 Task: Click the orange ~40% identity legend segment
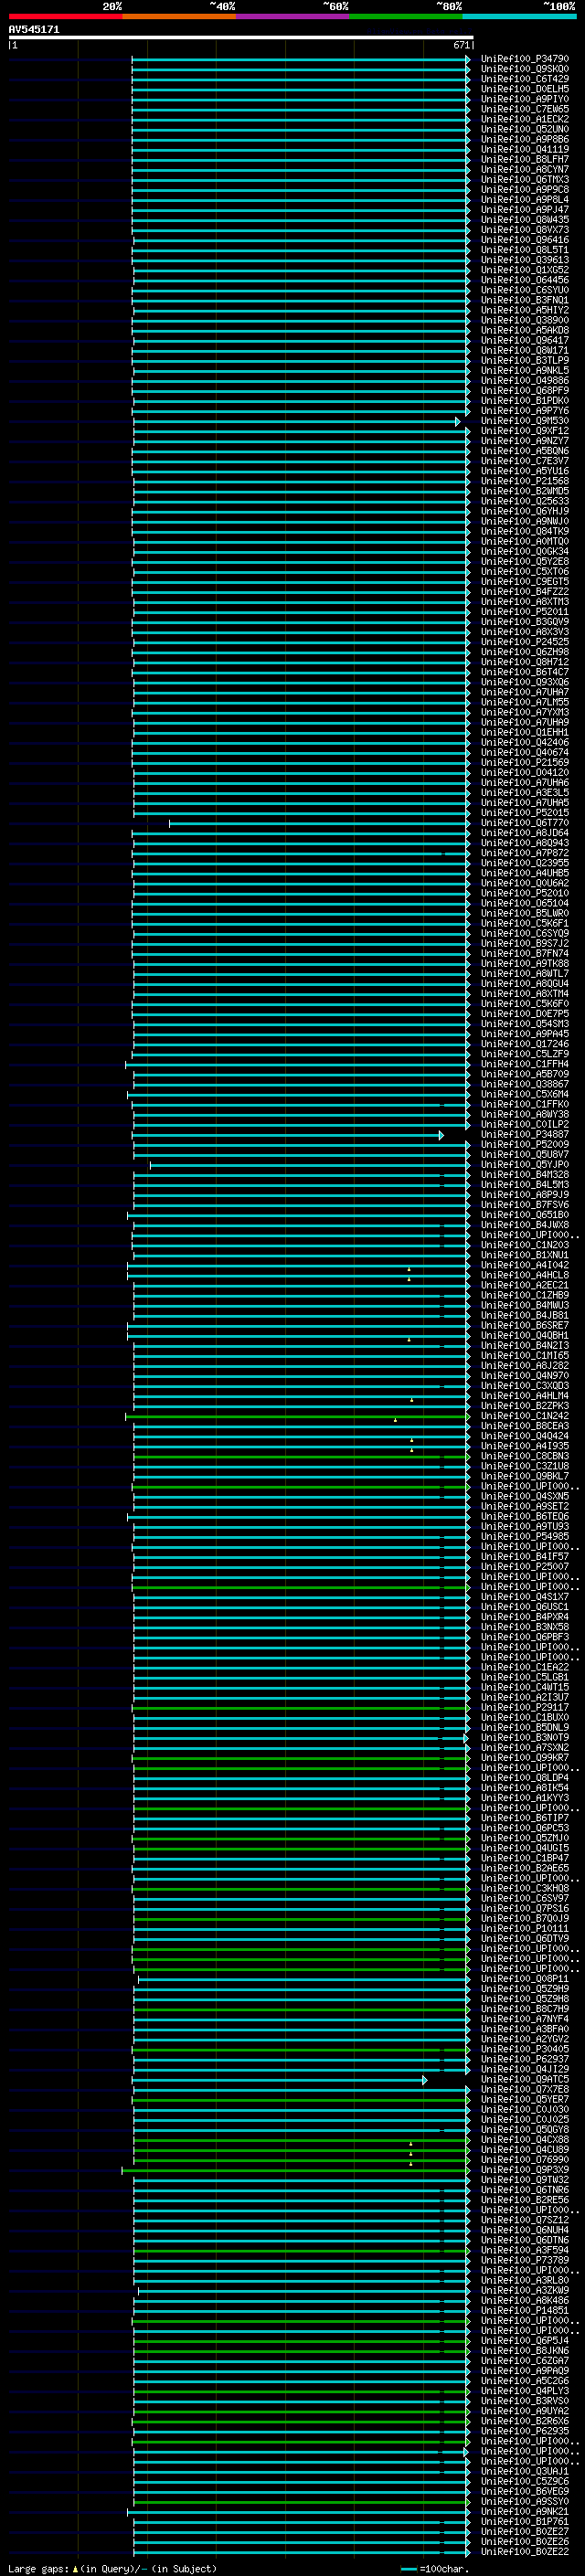pos(179,16)
